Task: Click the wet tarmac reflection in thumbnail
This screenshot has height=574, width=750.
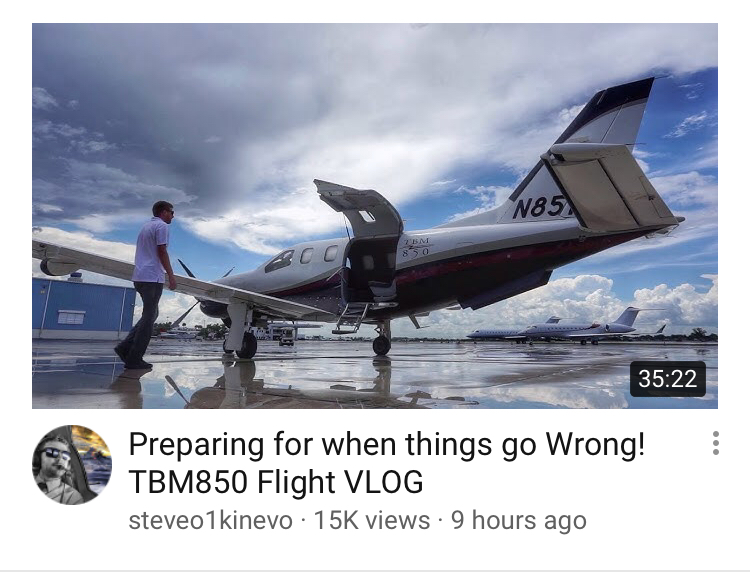Action: click(375, 376)
